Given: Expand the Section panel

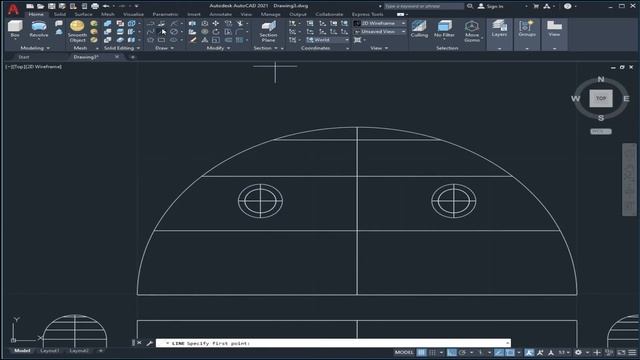Looking at the screenshot, I should (266, 48).
